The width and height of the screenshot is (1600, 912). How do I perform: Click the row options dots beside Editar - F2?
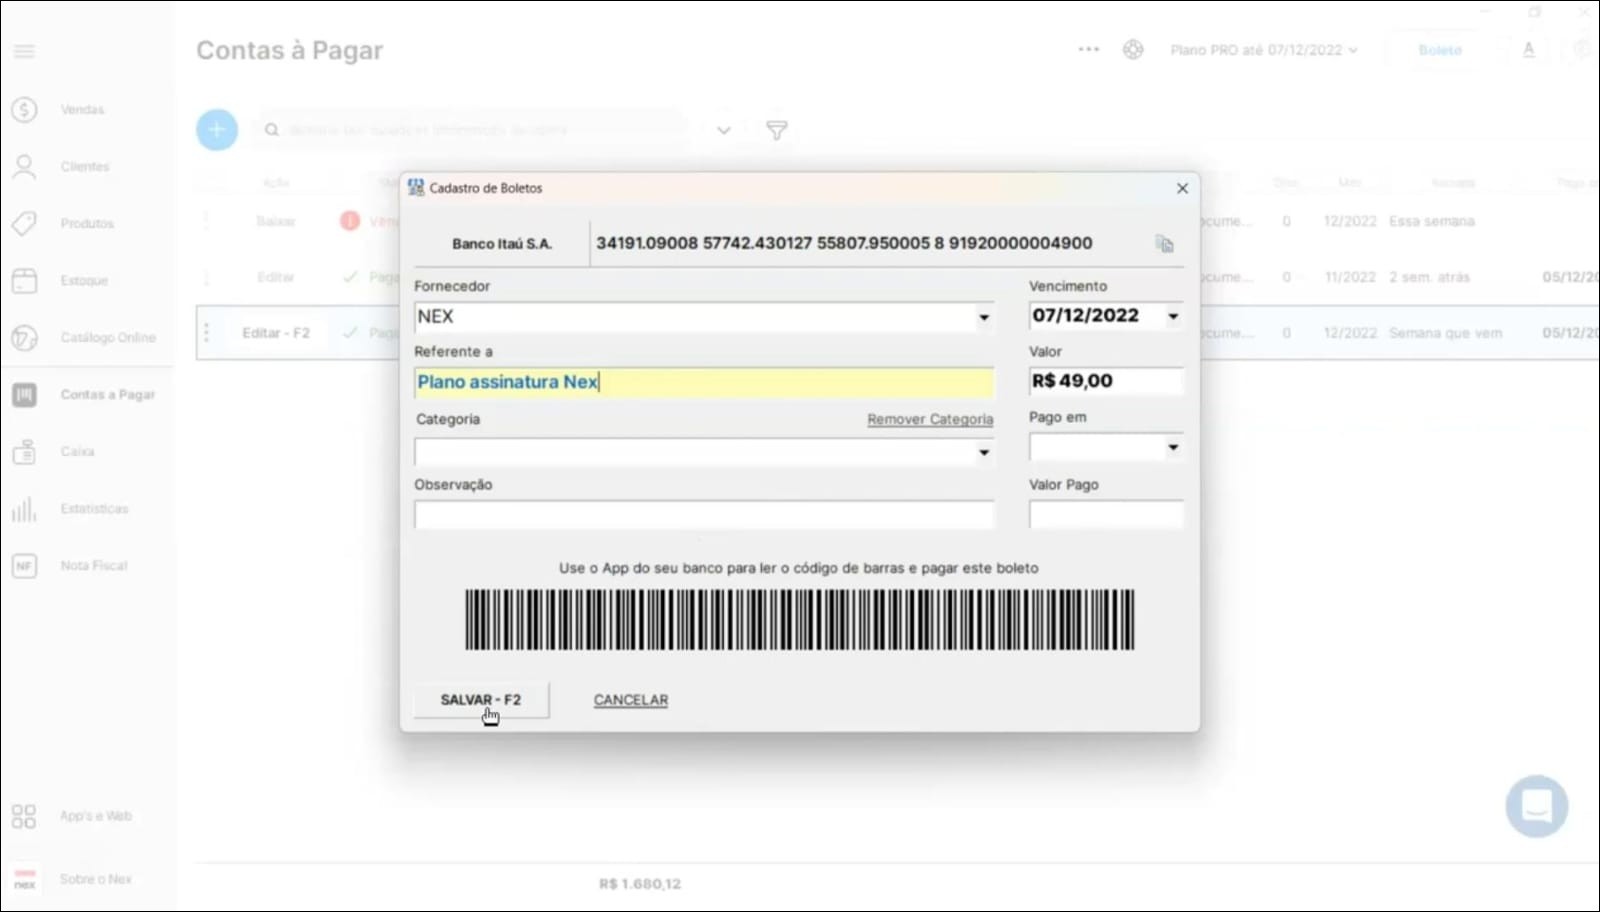tap(207, 333)
